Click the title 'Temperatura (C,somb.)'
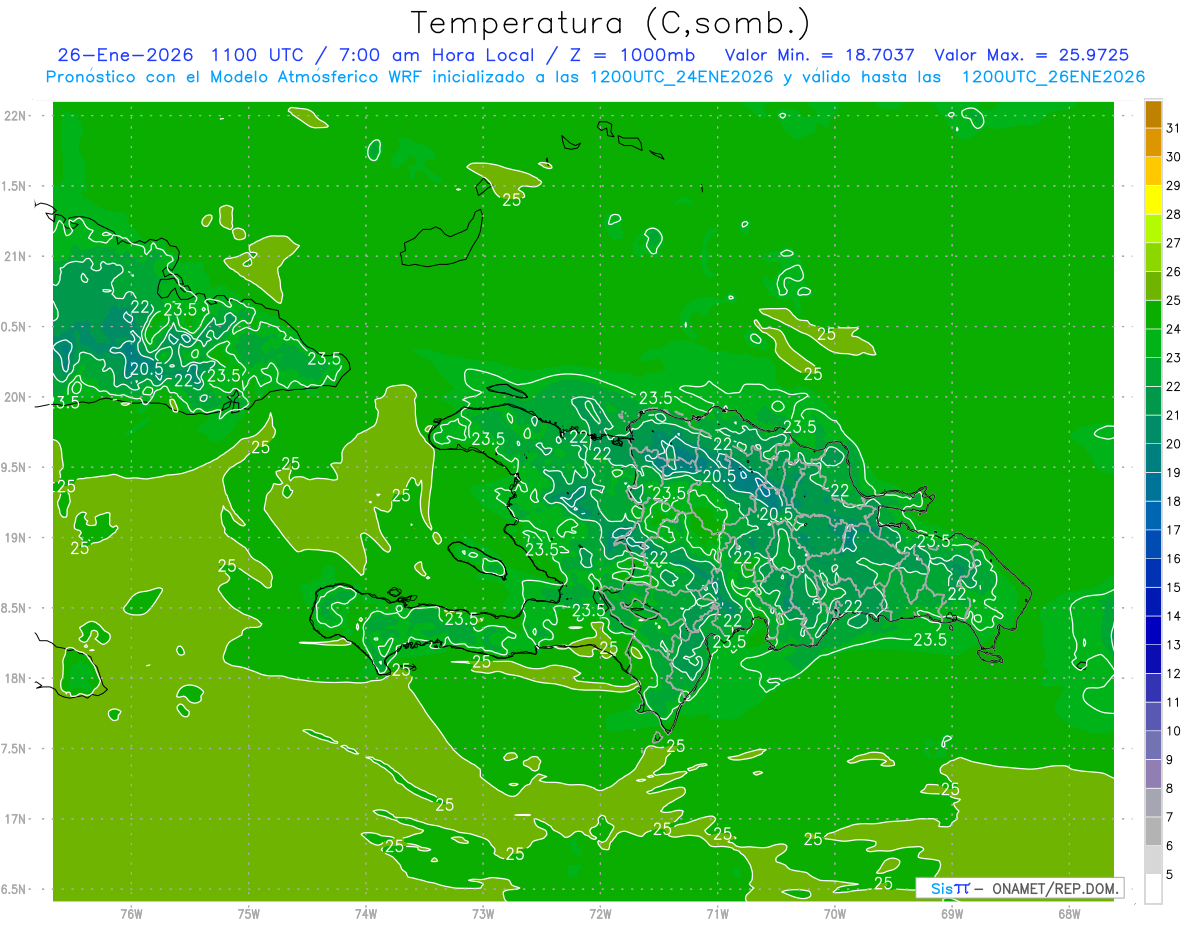Viewport: 1200px width, 927px height. (x=611, y=23)
